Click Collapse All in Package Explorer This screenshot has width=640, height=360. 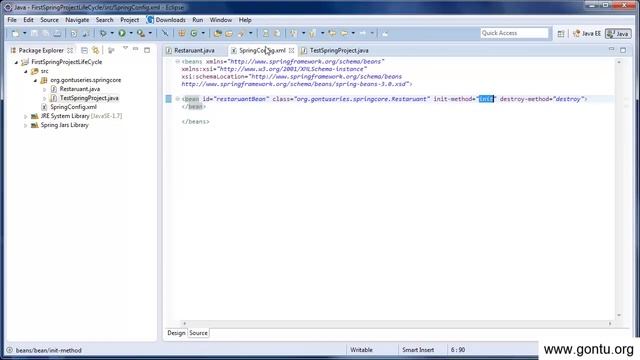[84, 50]
